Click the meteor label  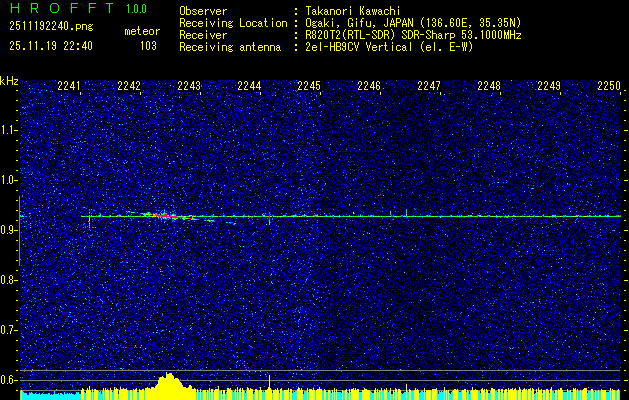pyautogui.click(x=142, y=31)
